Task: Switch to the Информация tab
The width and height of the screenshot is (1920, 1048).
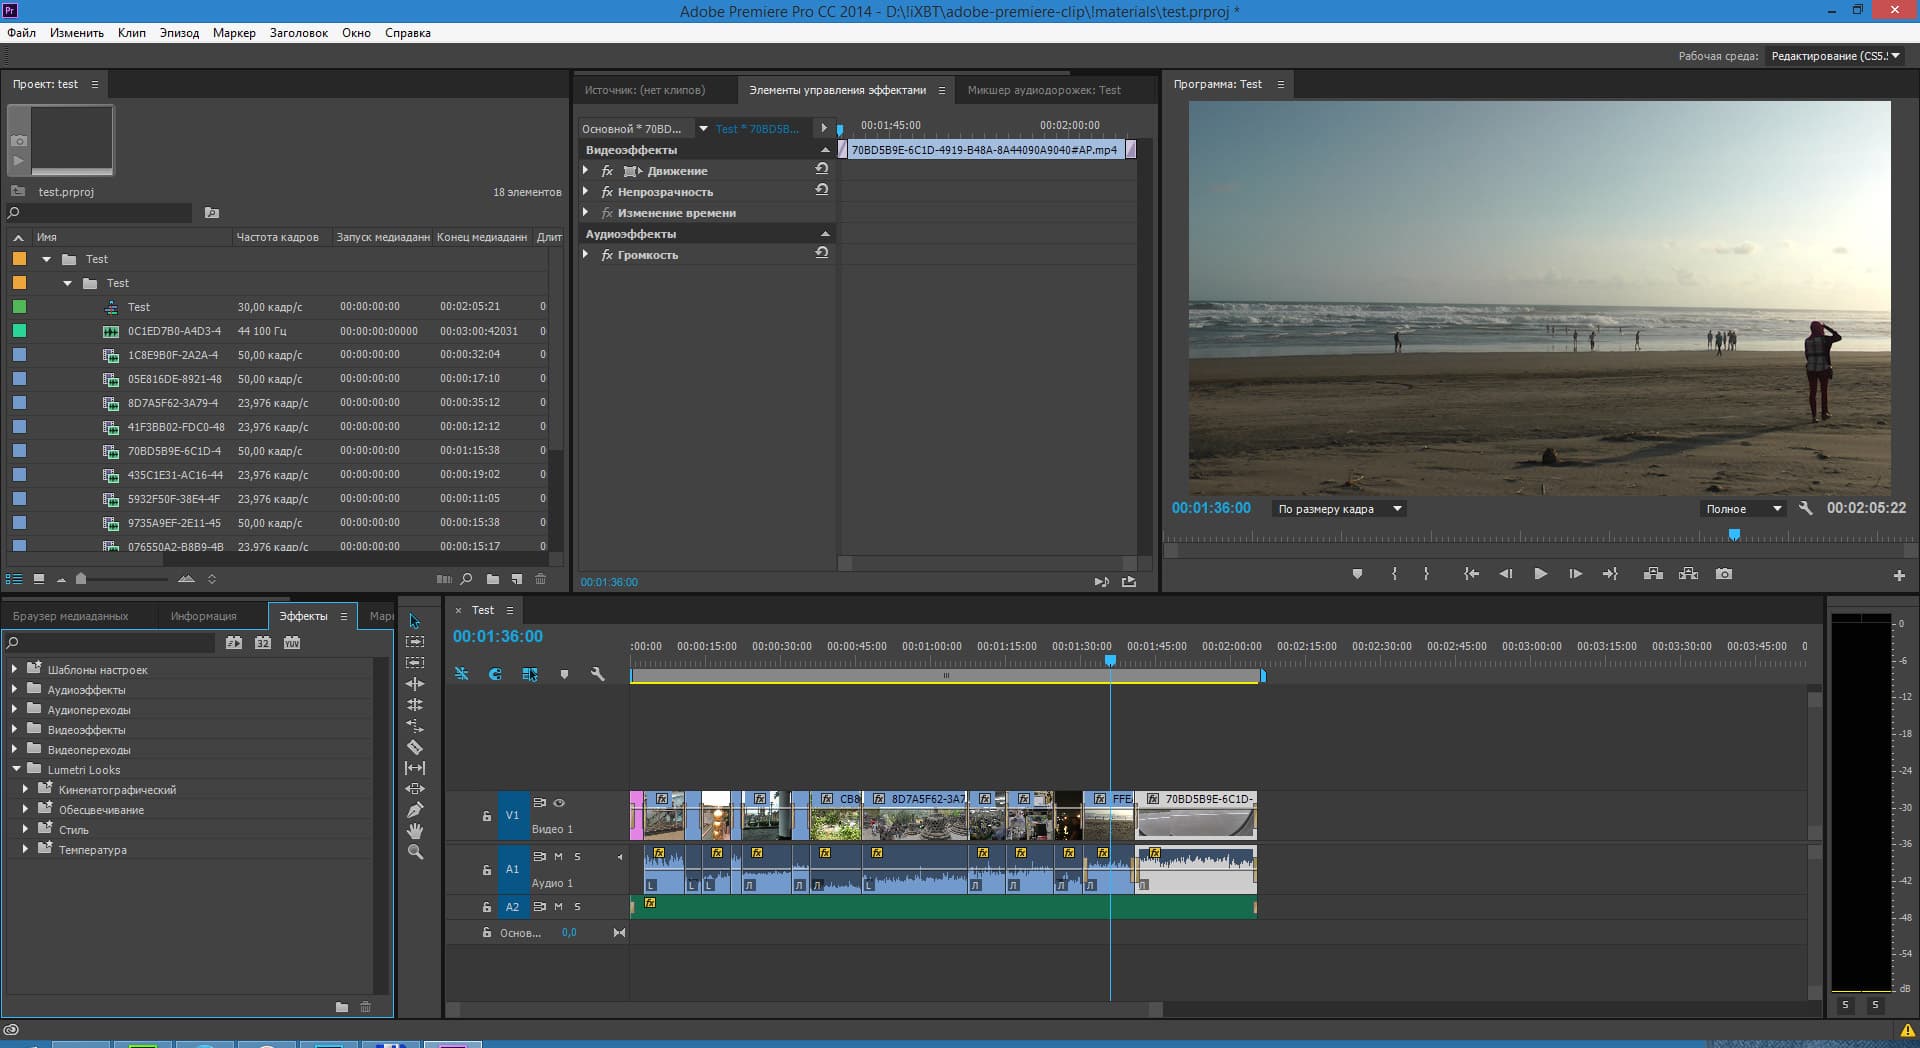Action: click(203, 616)
